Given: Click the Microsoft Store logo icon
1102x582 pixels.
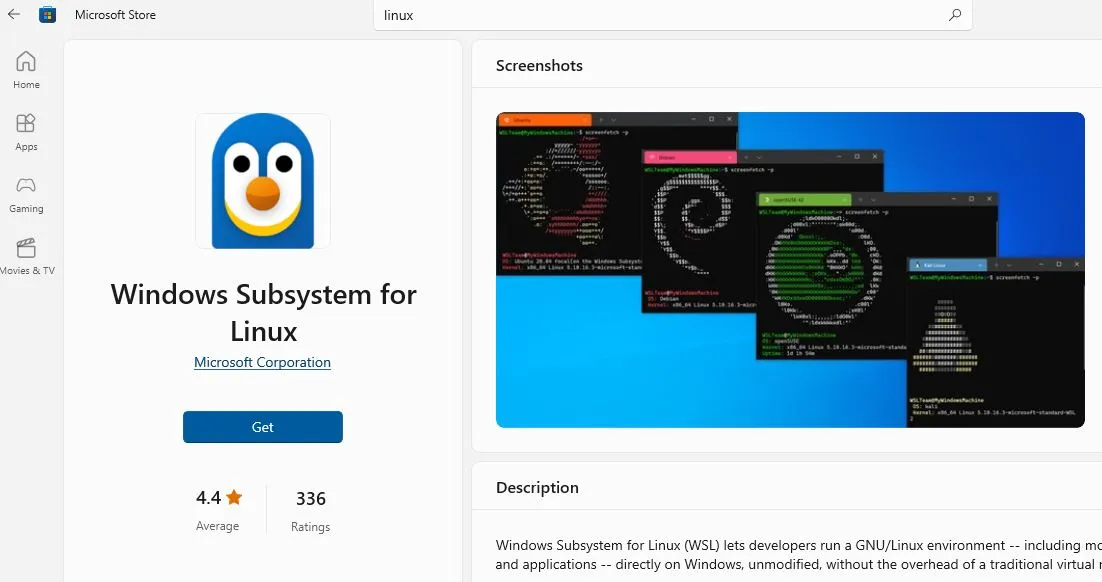Looking at the screenshot, I should pyautogui.click(x=47, y=15).
